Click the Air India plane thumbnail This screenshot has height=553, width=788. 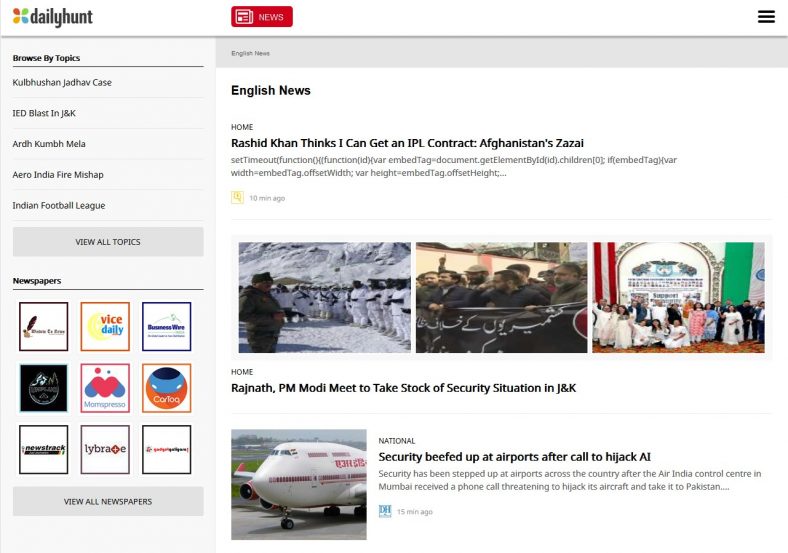[x=299, y=484]
